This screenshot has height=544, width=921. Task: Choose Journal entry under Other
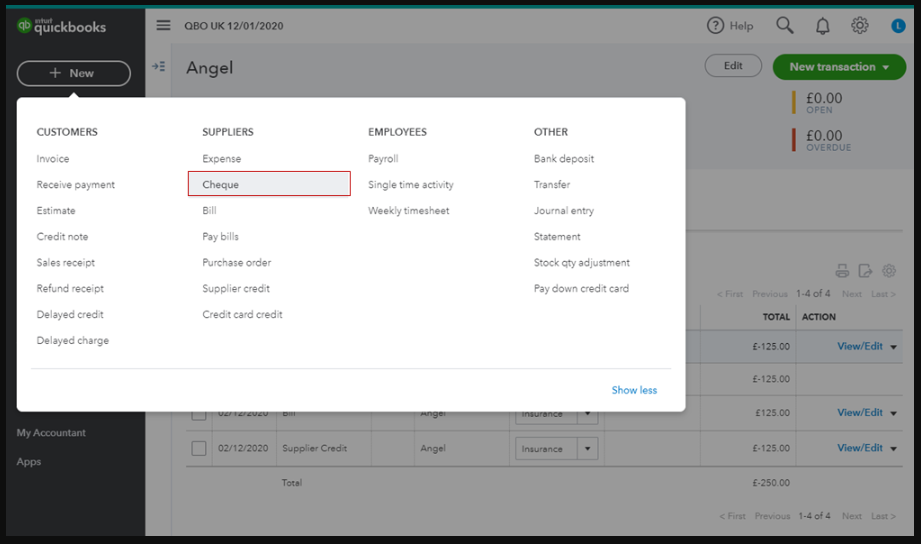pyautogui.click(x=564, y=211)
